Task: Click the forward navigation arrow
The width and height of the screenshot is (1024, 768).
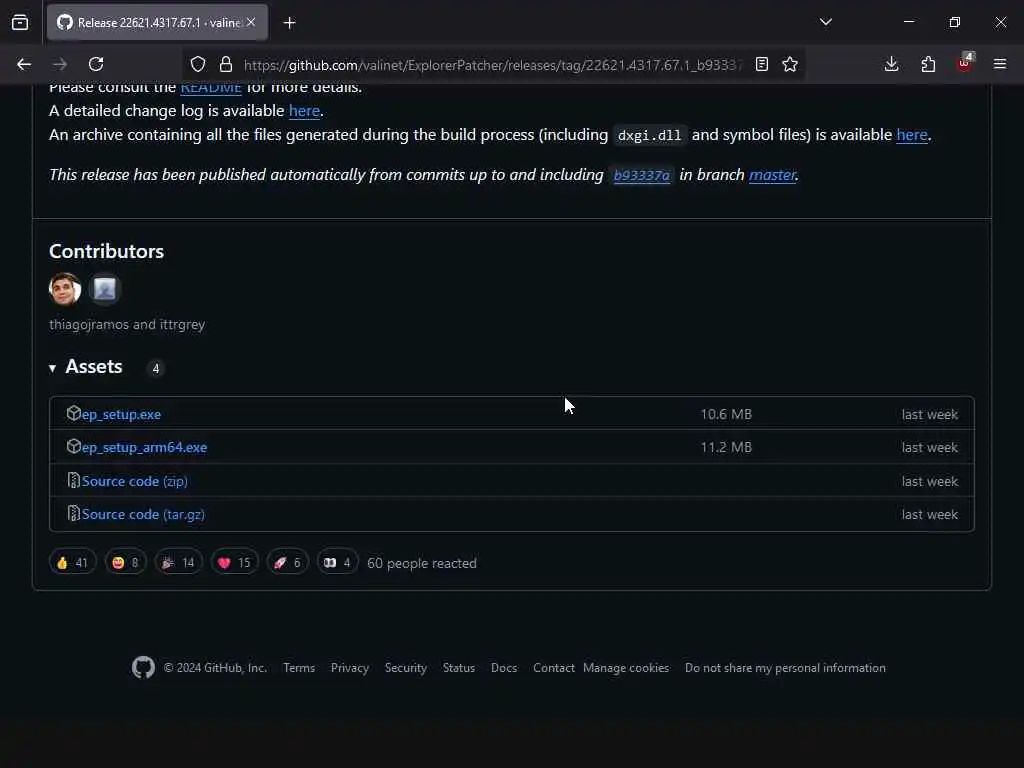Action: click(59, 64)
